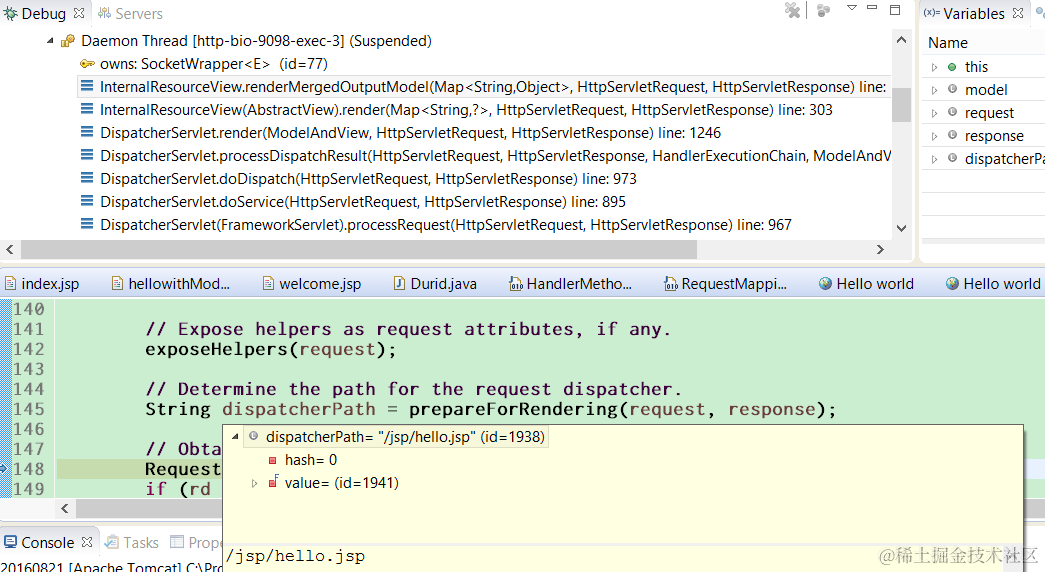Select the Daemon Thread http-bio-9098-exec-3 row
Image resolution: width=1045 pixels, height=572 pixels.
[256, 41]
